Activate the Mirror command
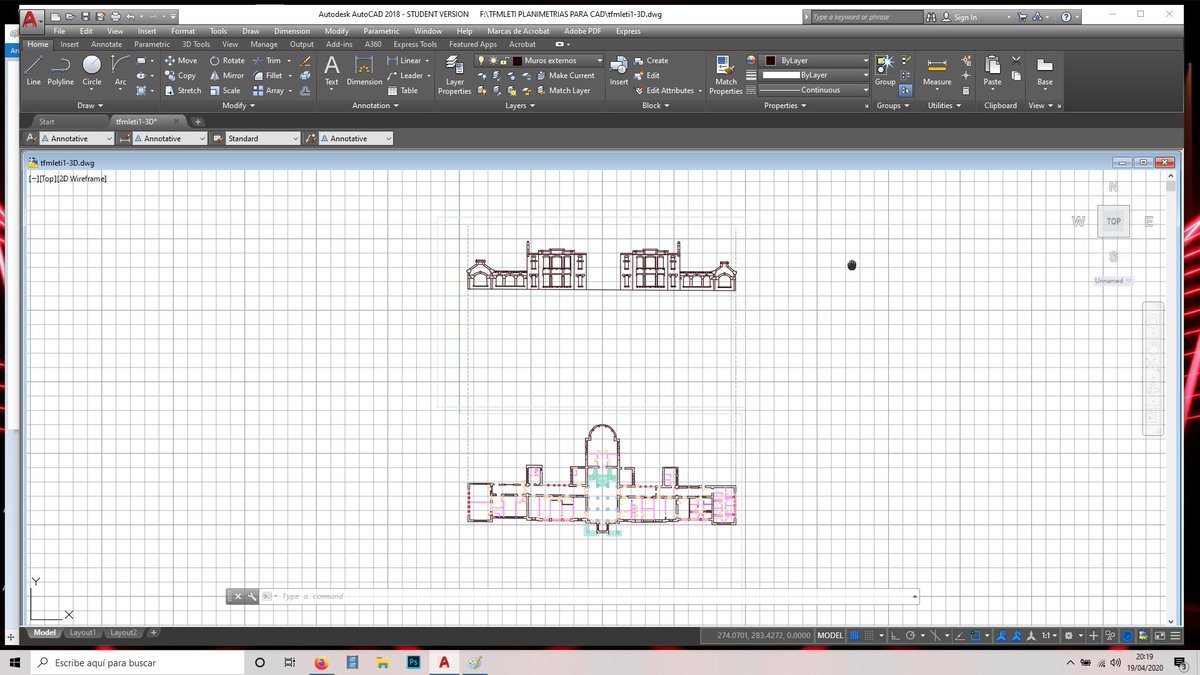 pos(227,75)
